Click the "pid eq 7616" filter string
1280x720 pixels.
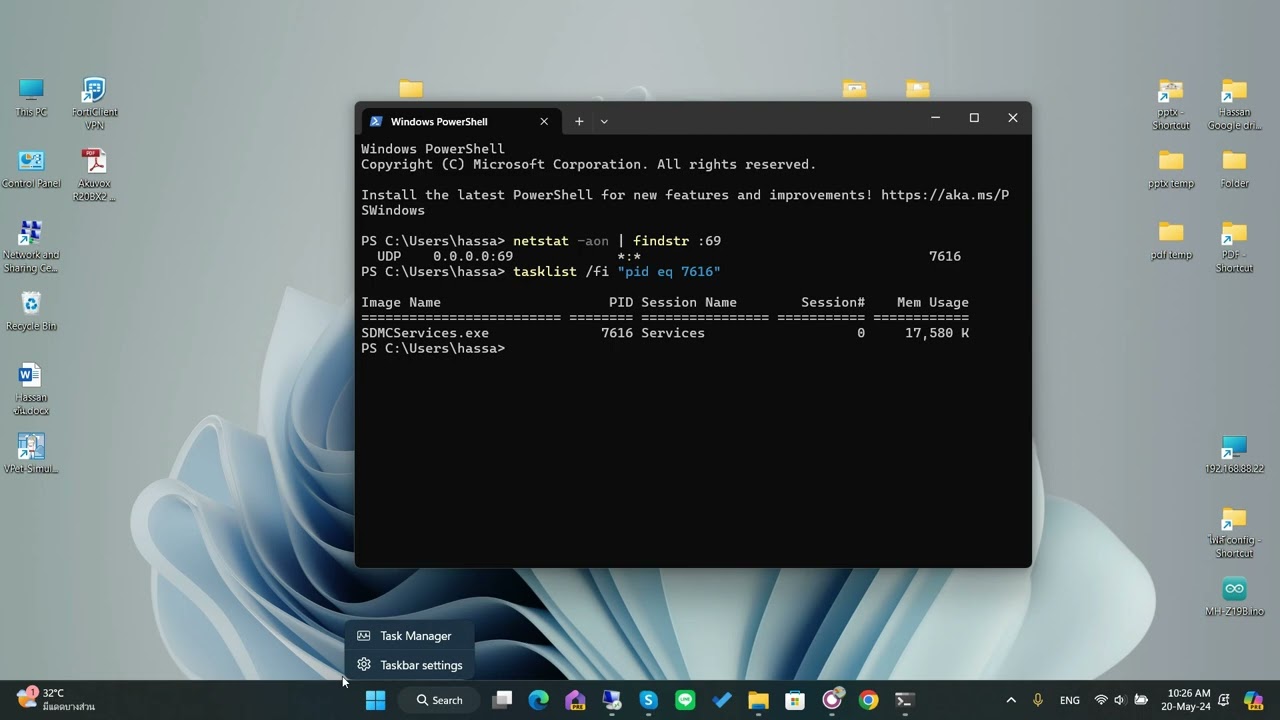(x=669, y=272)
